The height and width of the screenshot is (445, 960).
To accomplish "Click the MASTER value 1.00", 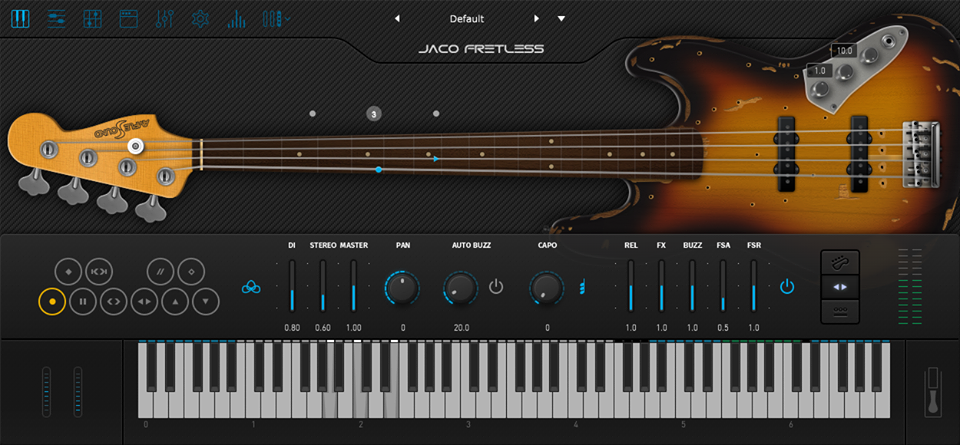I will coord(353,327).
